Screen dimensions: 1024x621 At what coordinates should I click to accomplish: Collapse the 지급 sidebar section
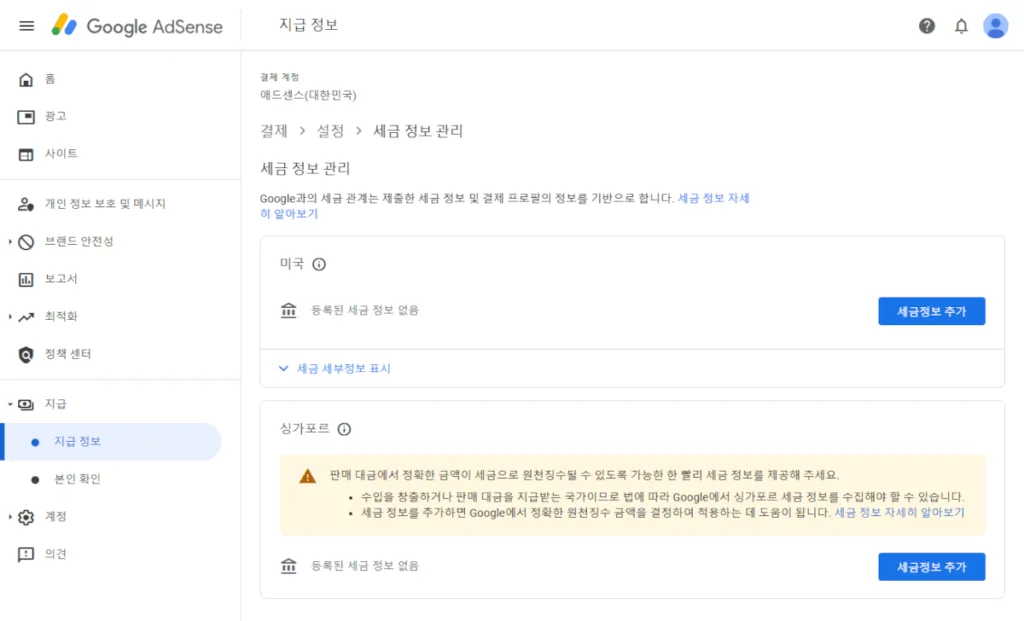tap(11, 404)
